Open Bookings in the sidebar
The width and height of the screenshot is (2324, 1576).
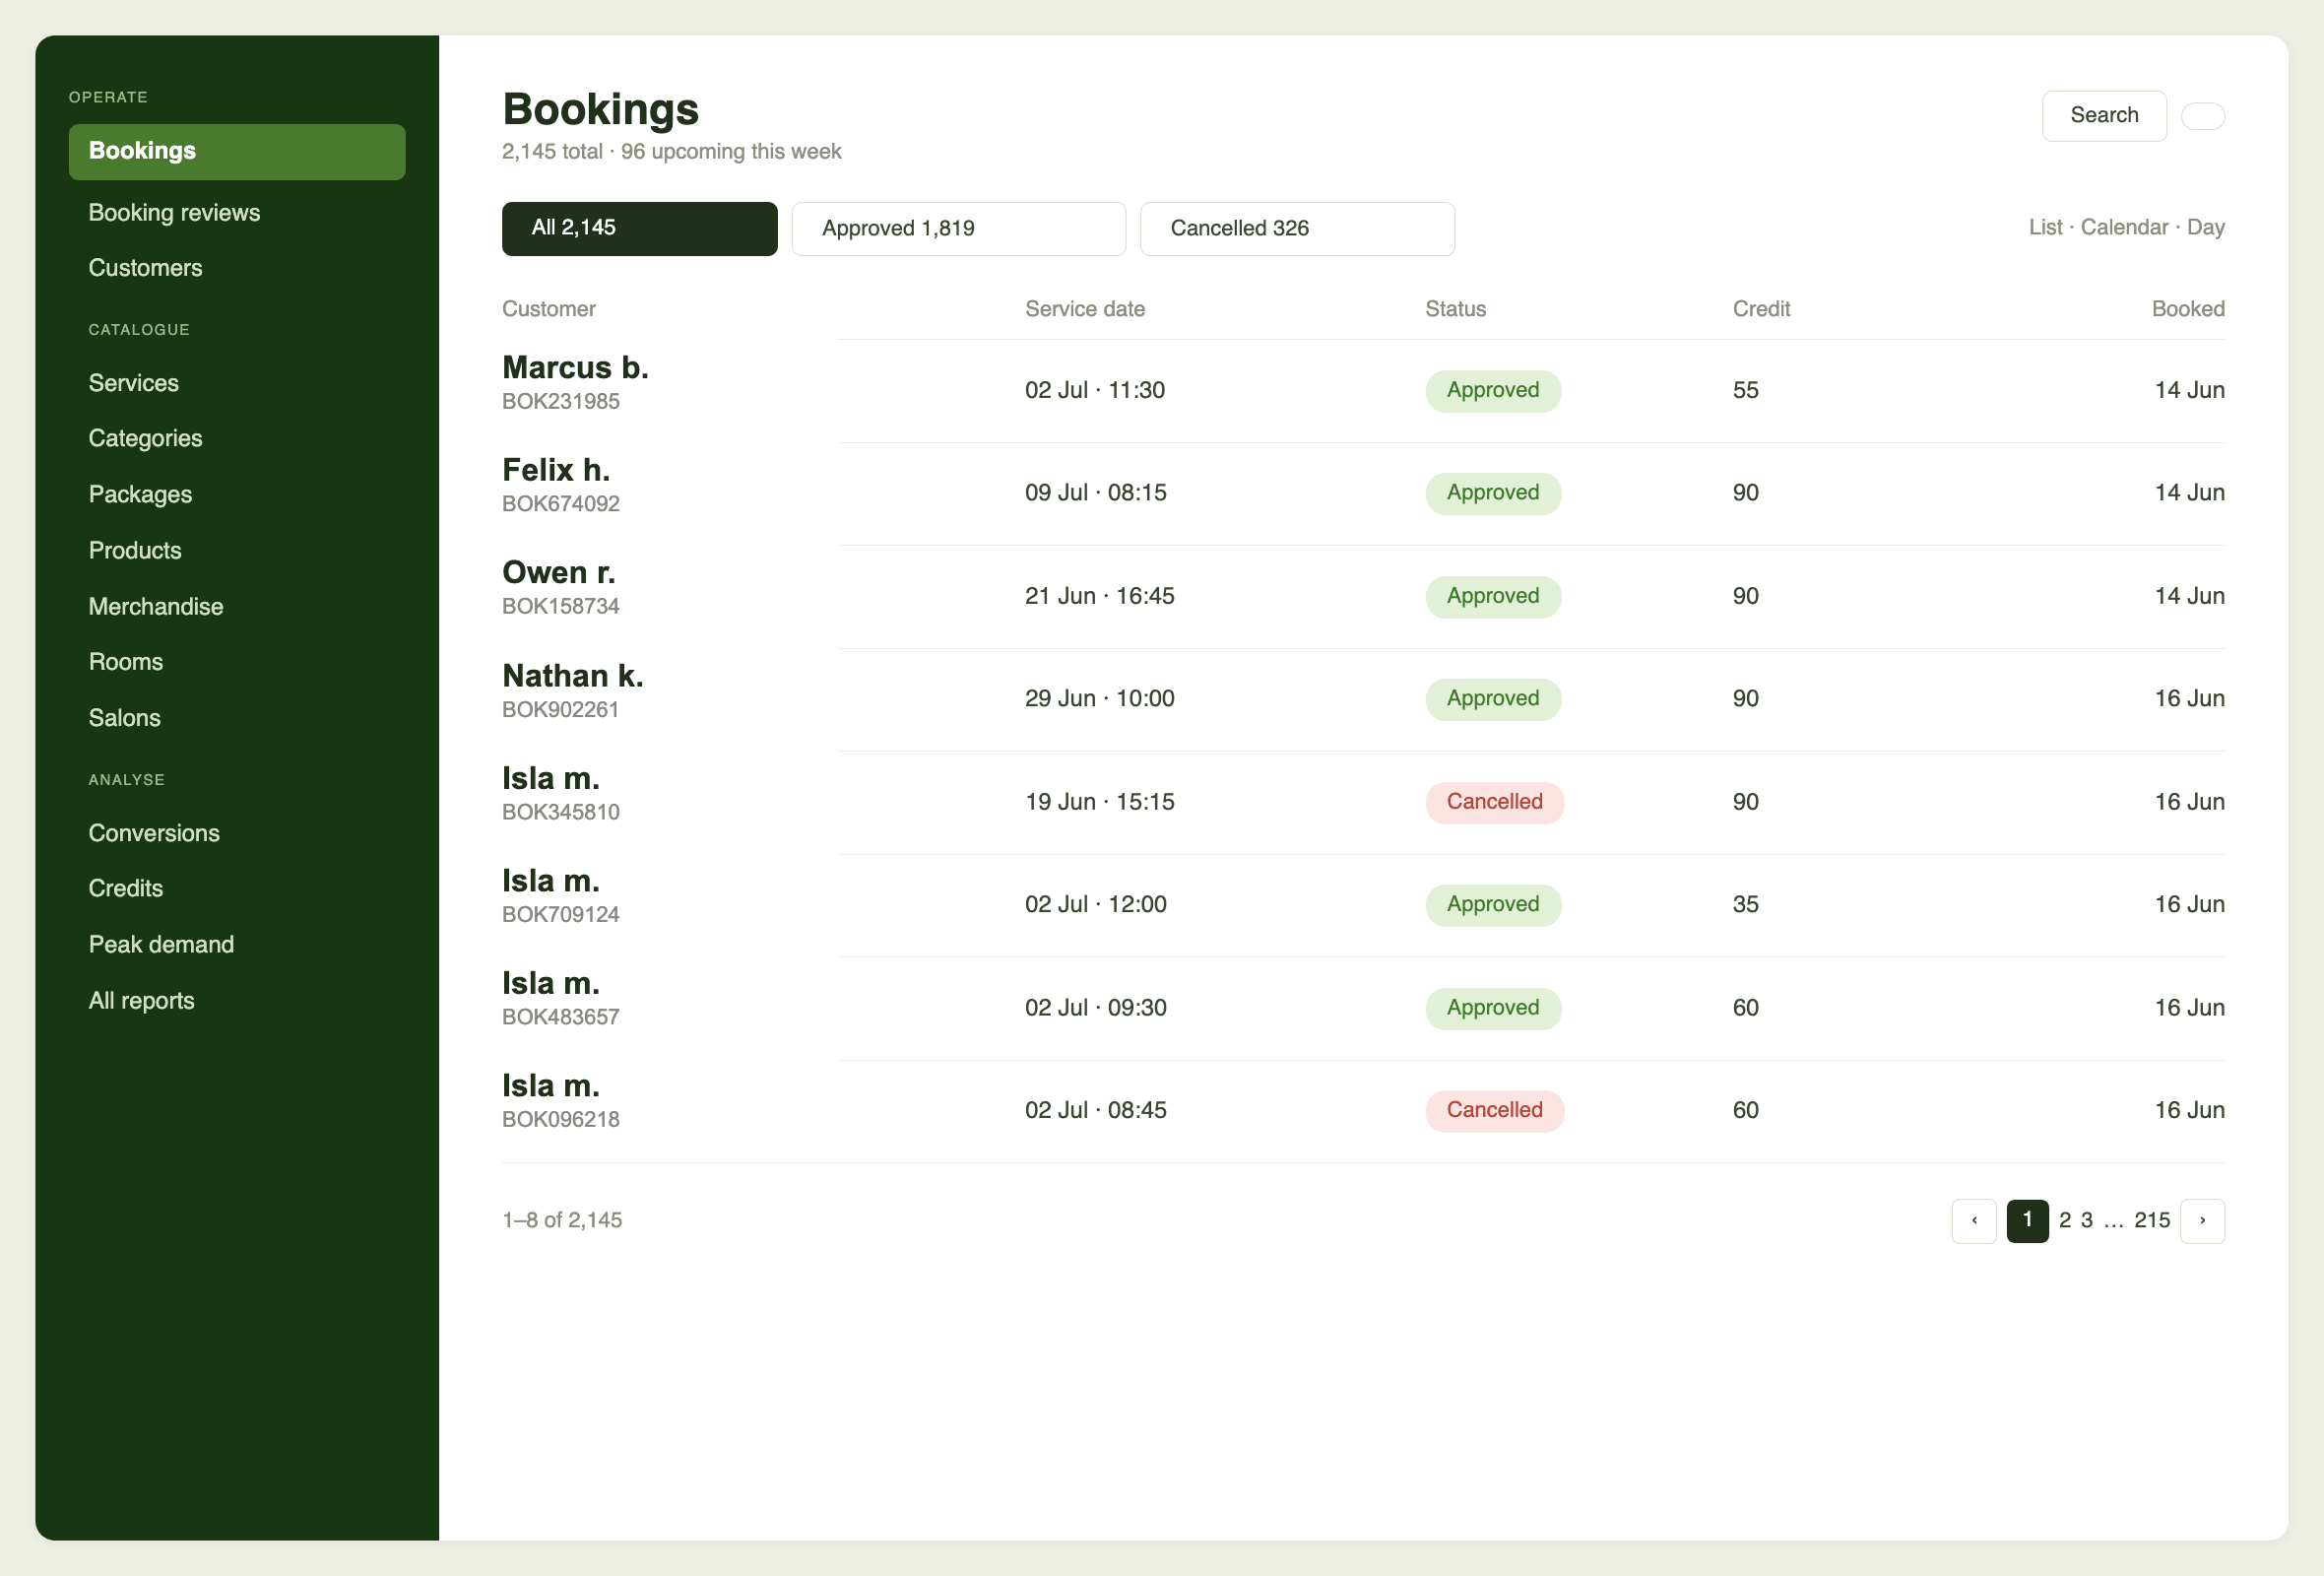point(237,151)
